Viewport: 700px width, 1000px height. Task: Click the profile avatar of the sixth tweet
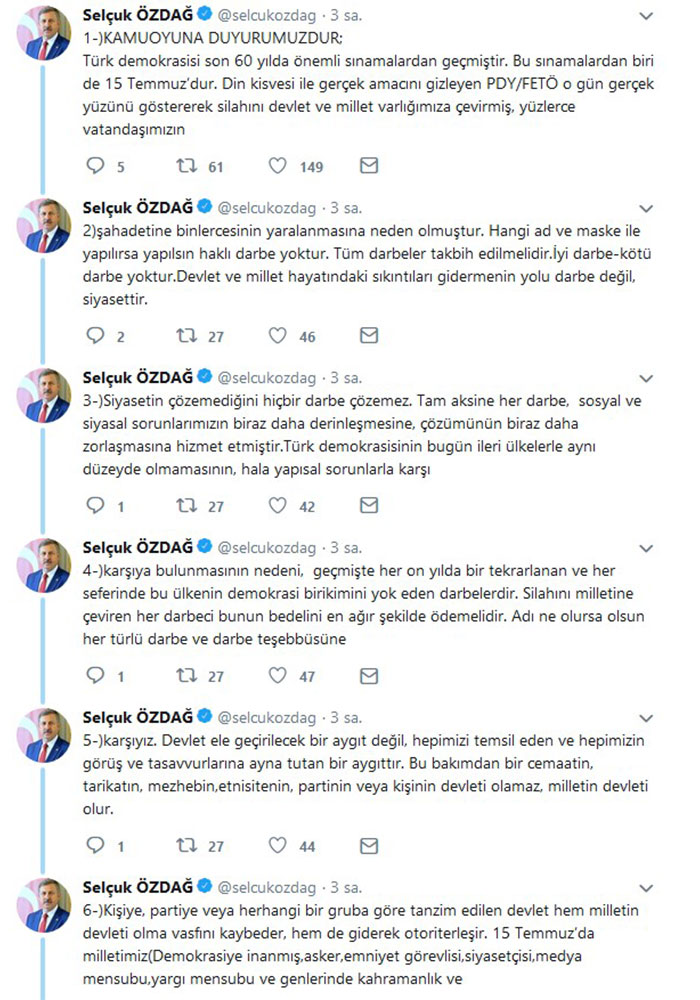pos(48,908)
